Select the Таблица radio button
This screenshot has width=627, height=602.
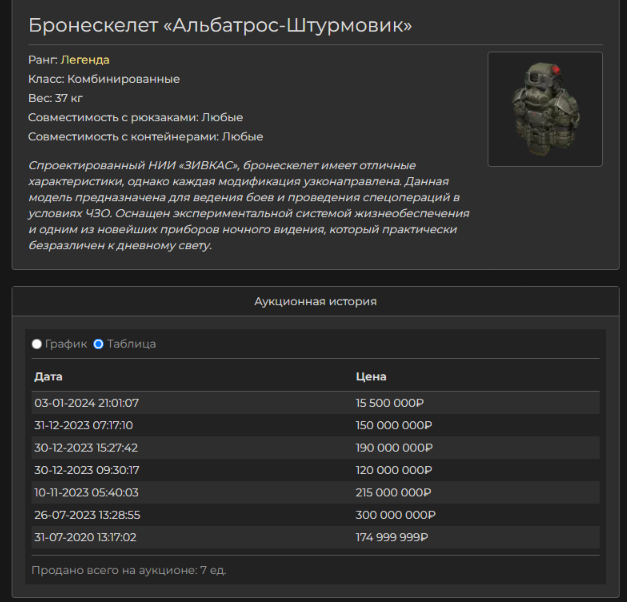point(98,344)
